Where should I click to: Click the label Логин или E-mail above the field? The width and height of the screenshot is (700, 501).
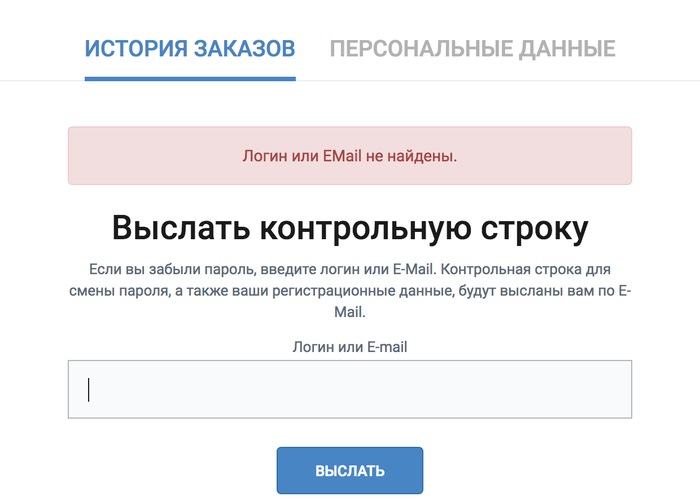(x=350, y=348)
